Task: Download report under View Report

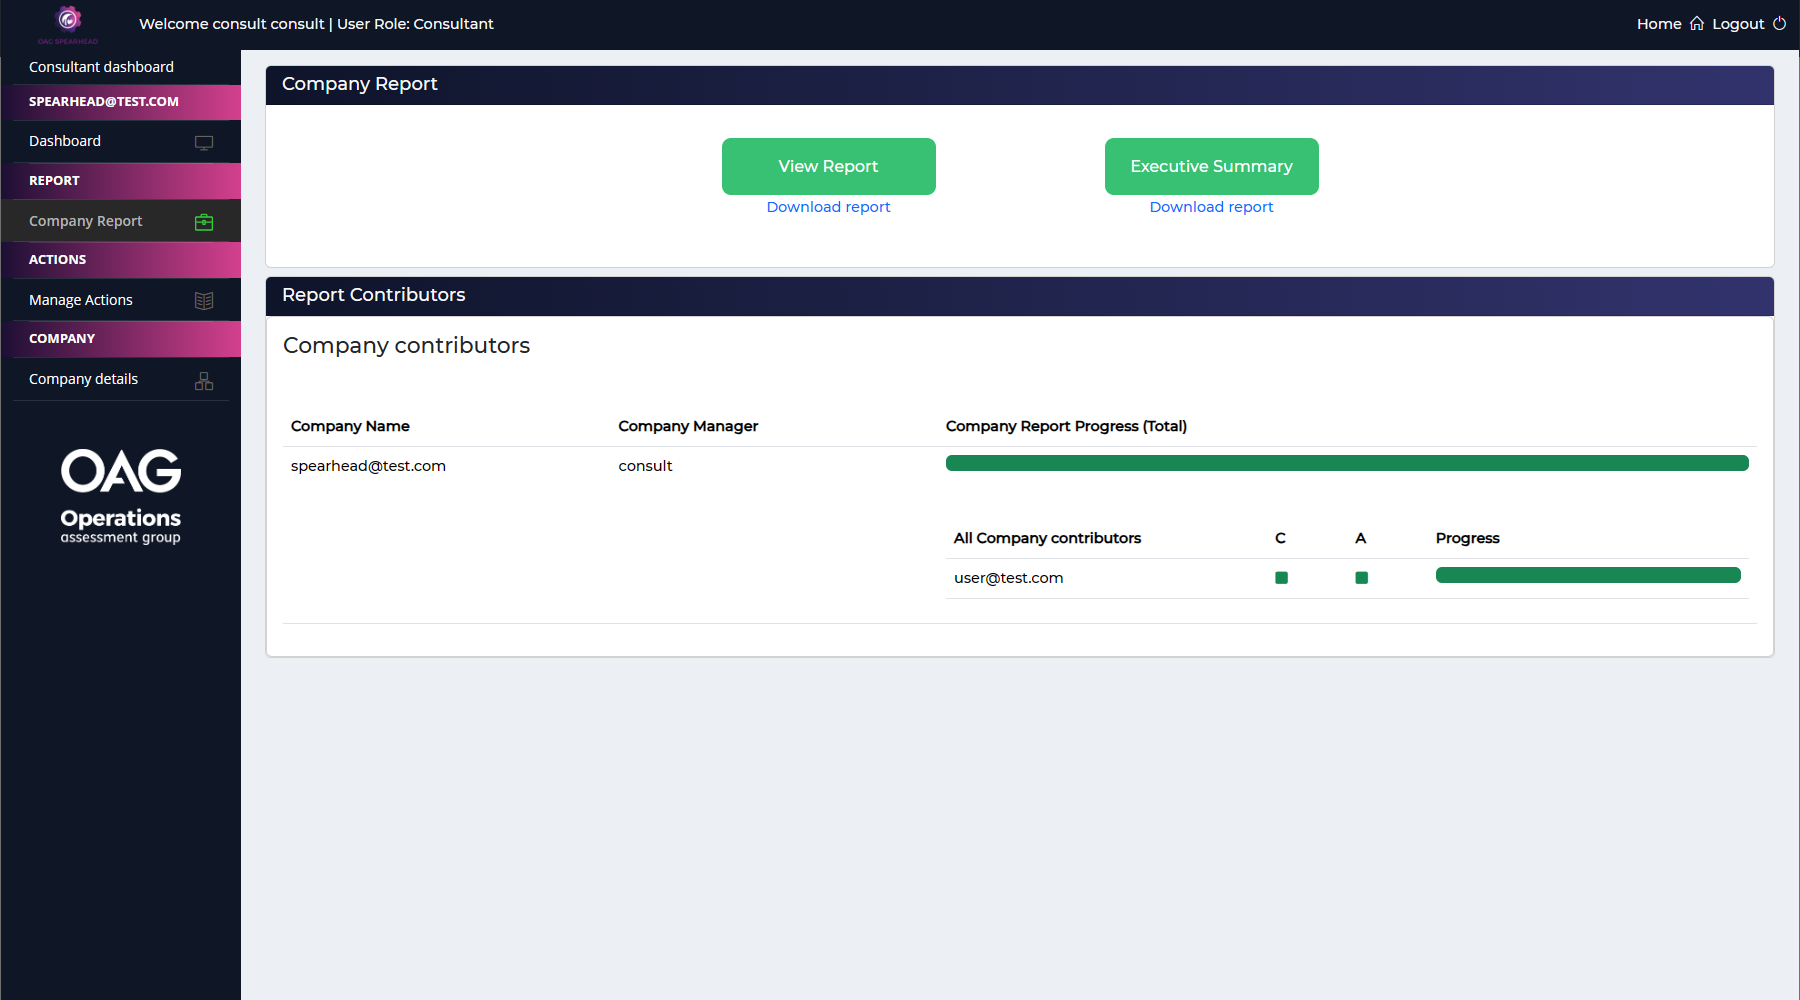Action: [x=828, y=207]
